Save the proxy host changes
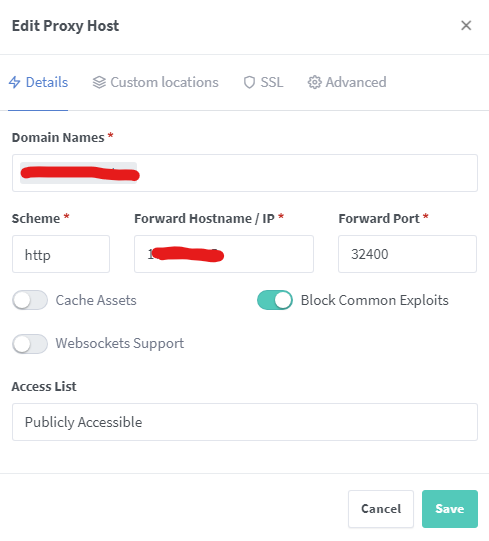Image resolution: width=489 pixels, height=541 pixels. point(450,509)
